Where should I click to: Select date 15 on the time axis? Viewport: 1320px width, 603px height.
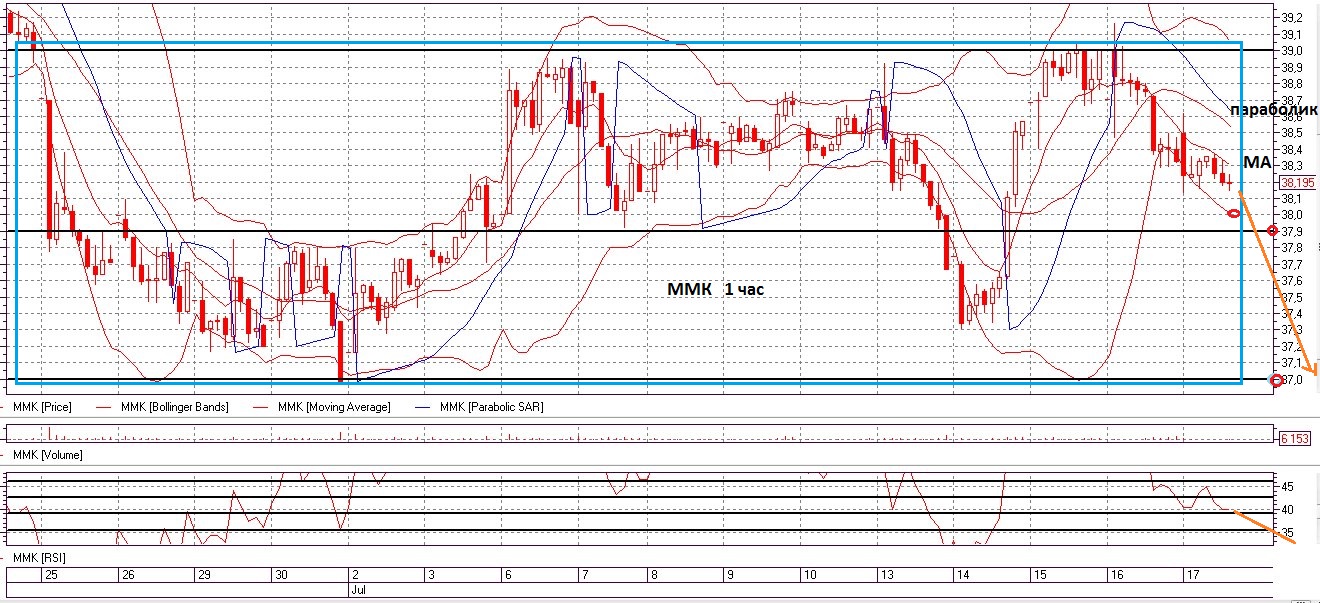pos(1040,575)
